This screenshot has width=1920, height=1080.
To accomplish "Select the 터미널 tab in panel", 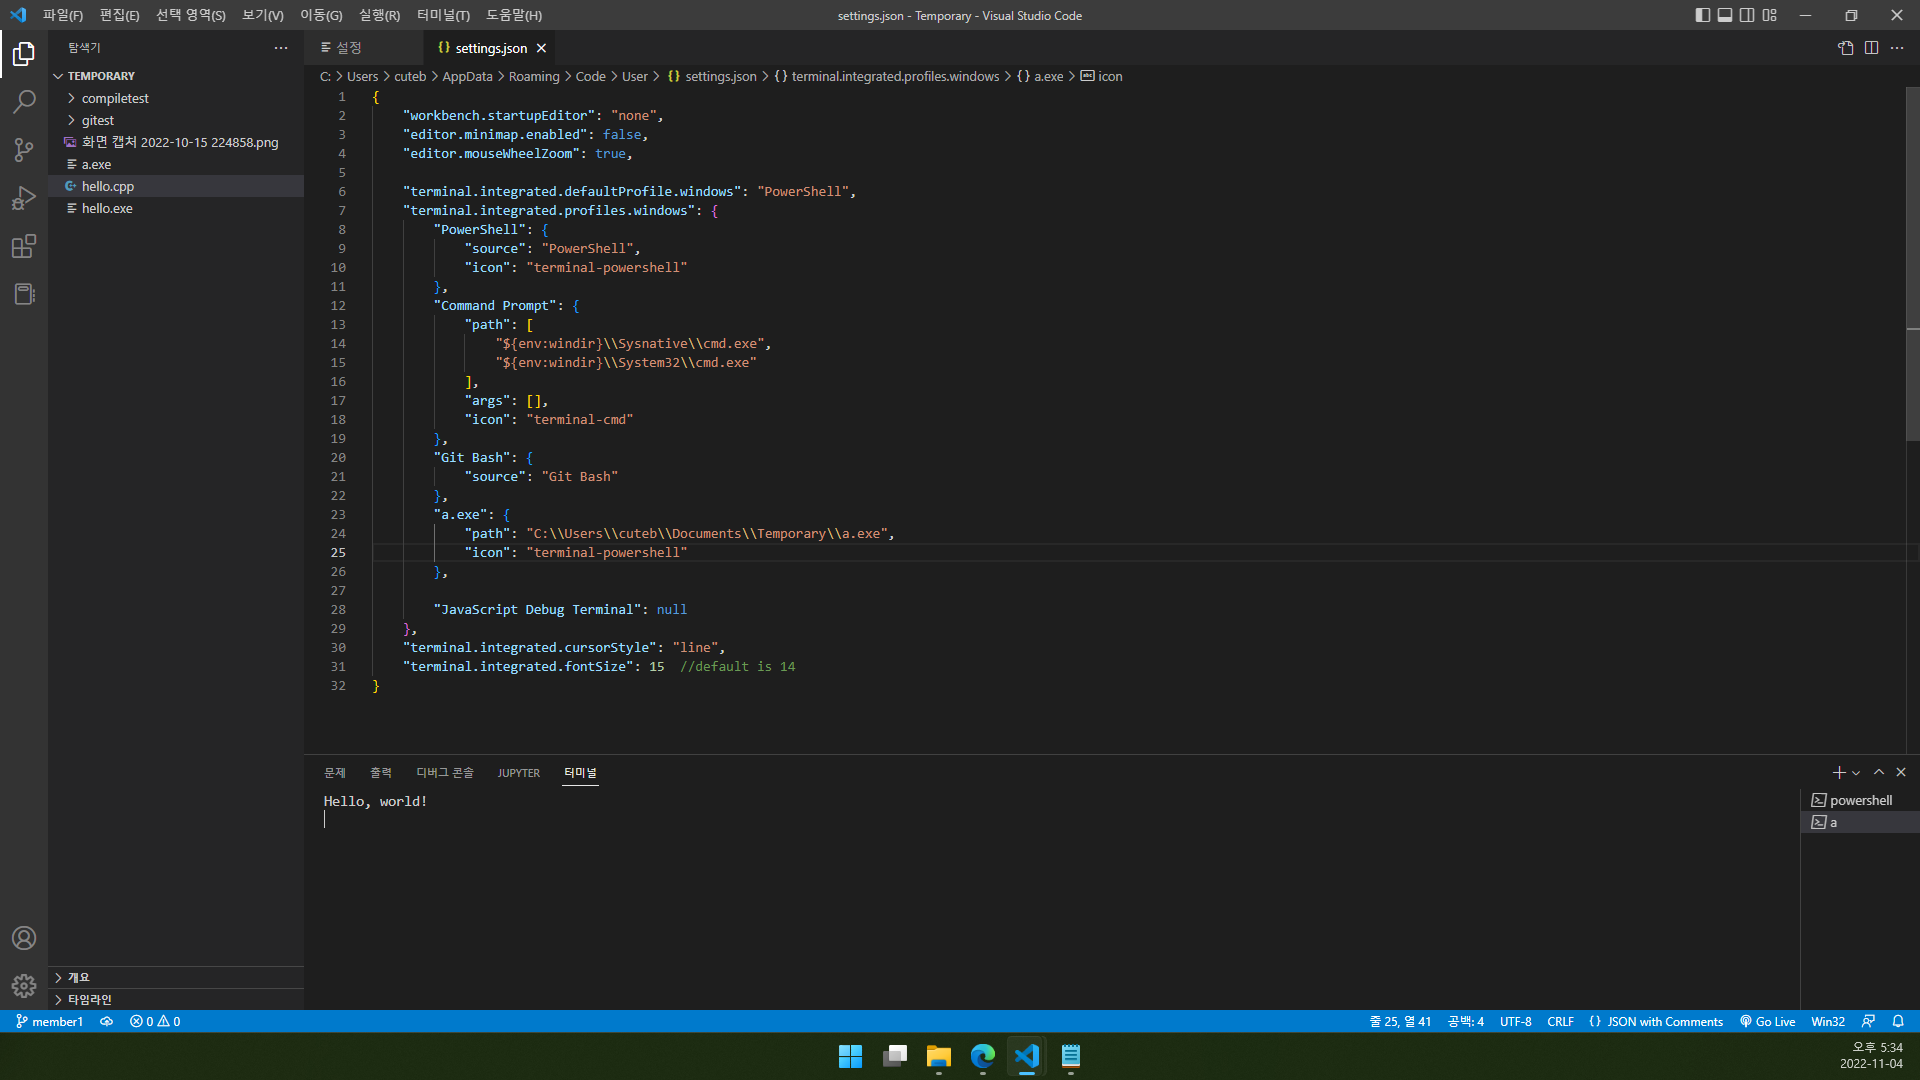I will (580, 771).
